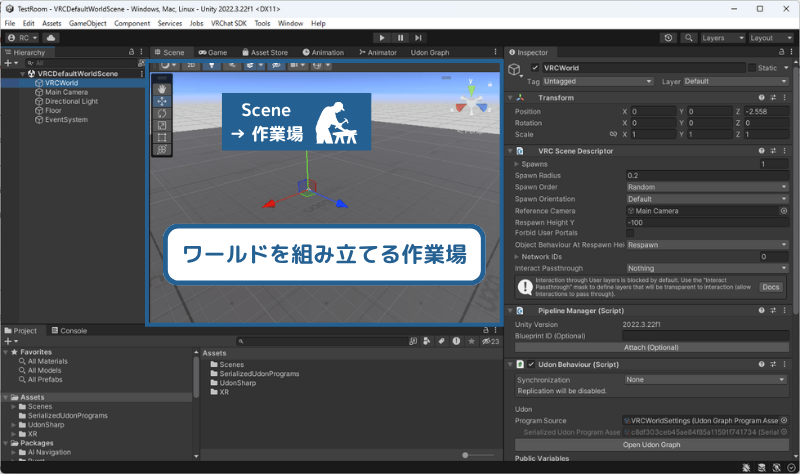Enable Forbid User Portals checkbox
Viewport: 800px width, 474px height.
pyautogui.click(x=630, y=233)
